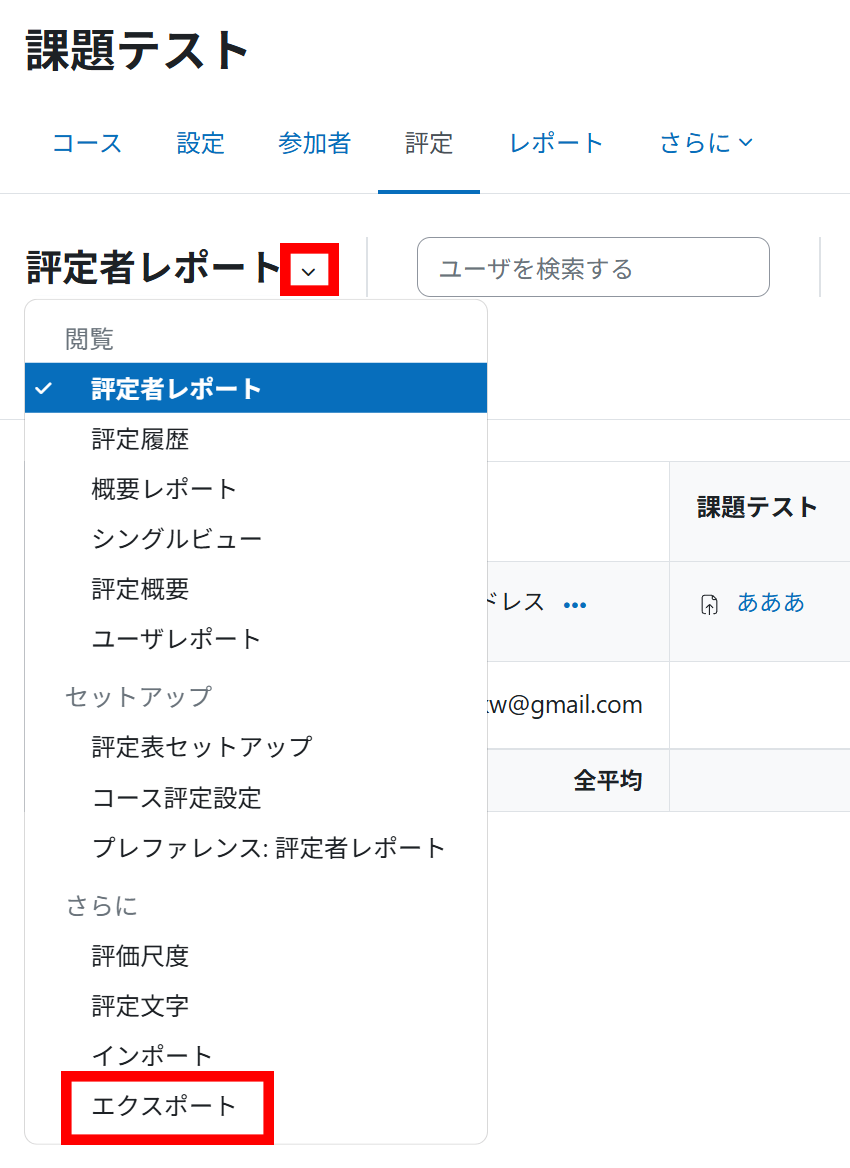This screenshot has height=1168, width=850.
Task: Choose 評価尺度 from the menu
Action: (140, 956)
